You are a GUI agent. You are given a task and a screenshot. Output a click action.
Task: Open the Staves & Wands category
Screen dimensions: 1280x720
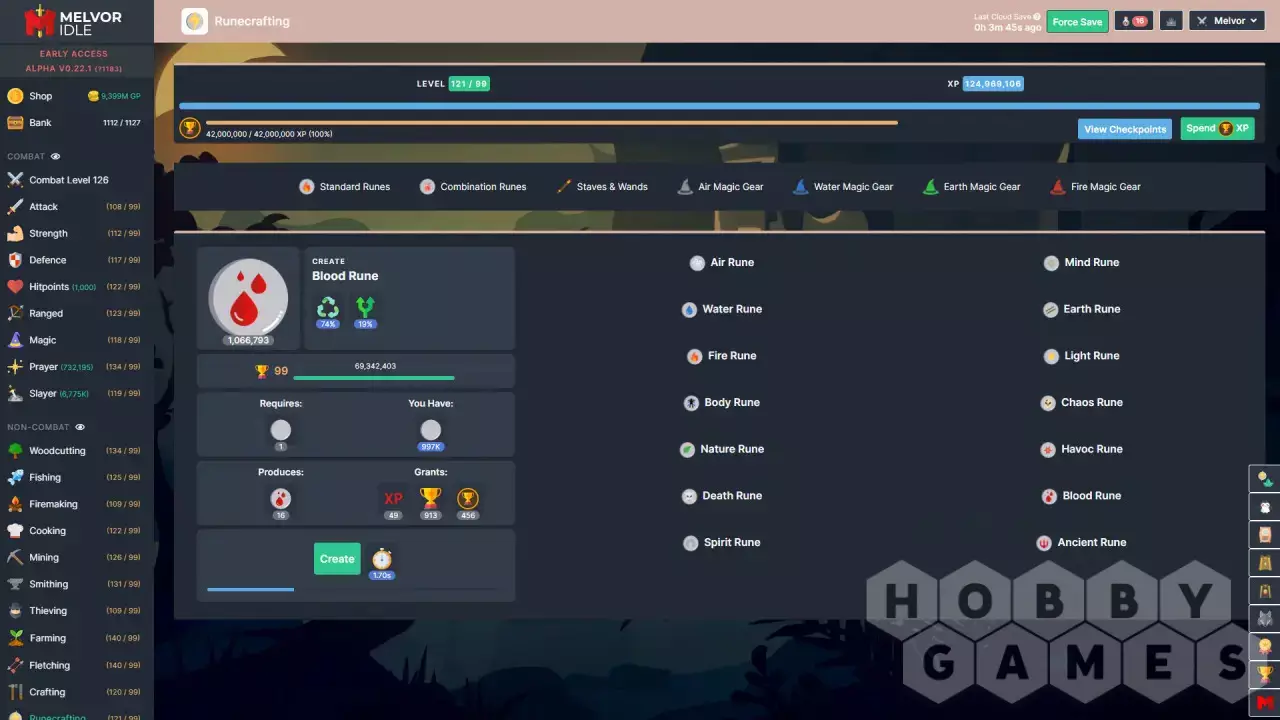[602, 187]
